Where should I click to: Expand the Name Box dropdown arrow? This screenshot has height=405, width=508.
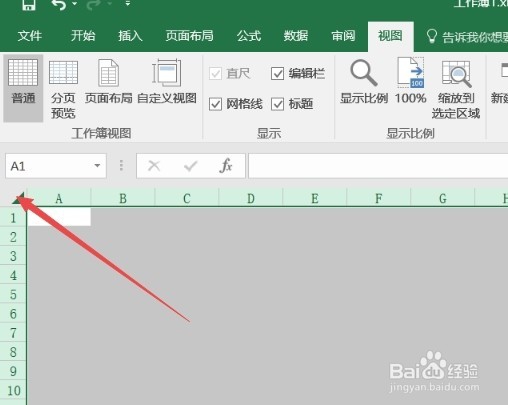97,166
